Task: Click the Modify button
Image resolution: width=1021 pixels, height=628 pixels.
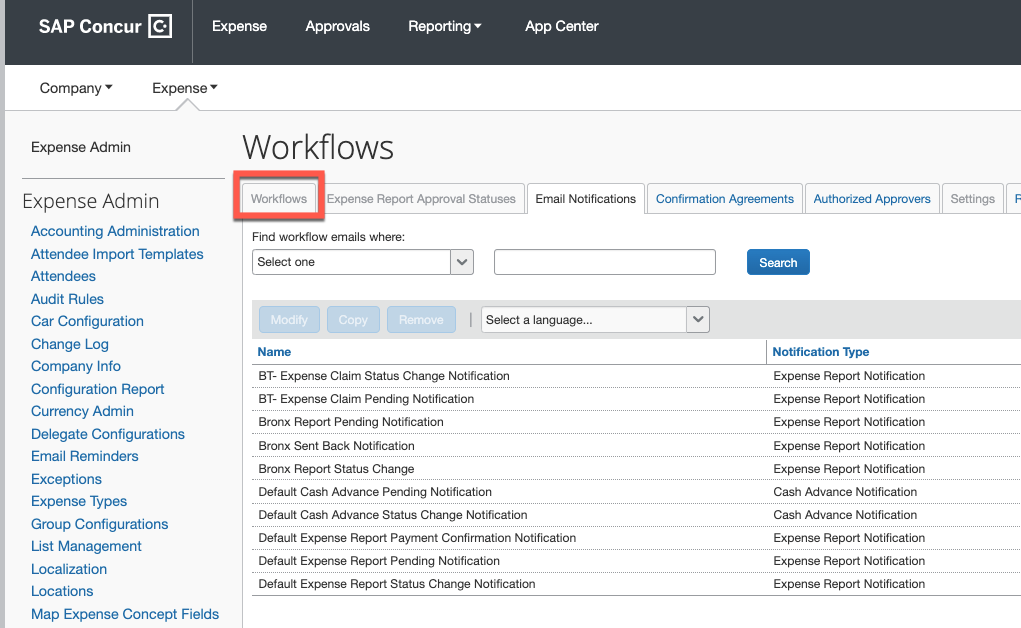Action: [289, 320]
